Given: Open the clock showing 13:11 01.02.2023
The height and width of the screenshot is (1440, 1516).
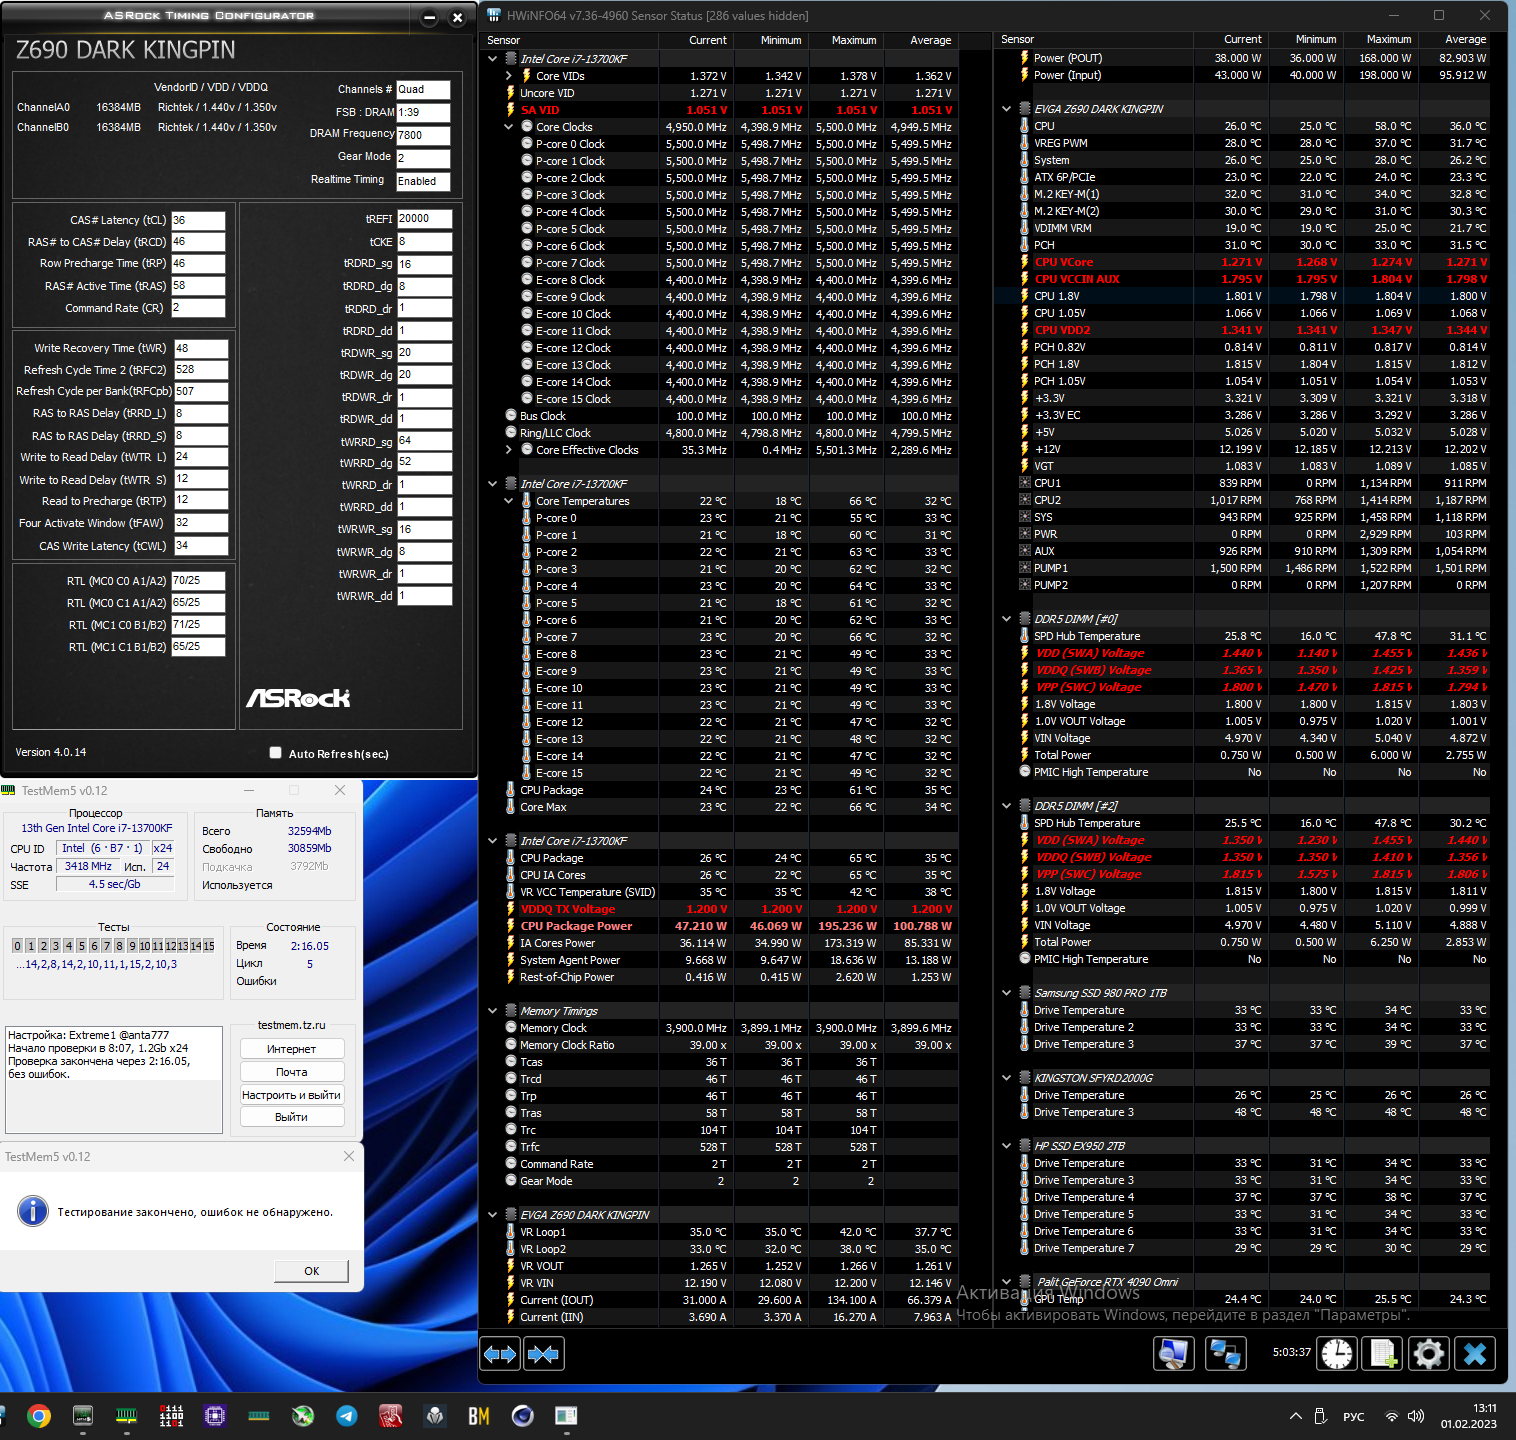Looking at the screenshot, I should 1469,1416.
